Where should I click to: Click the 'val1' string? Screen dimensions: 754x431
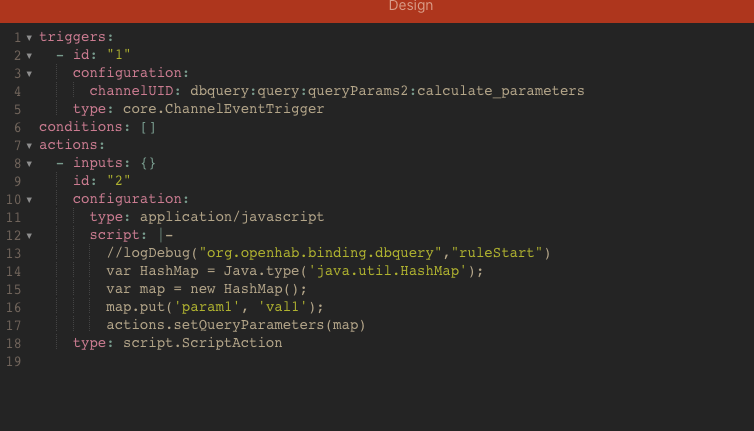(x=282, y=307)
